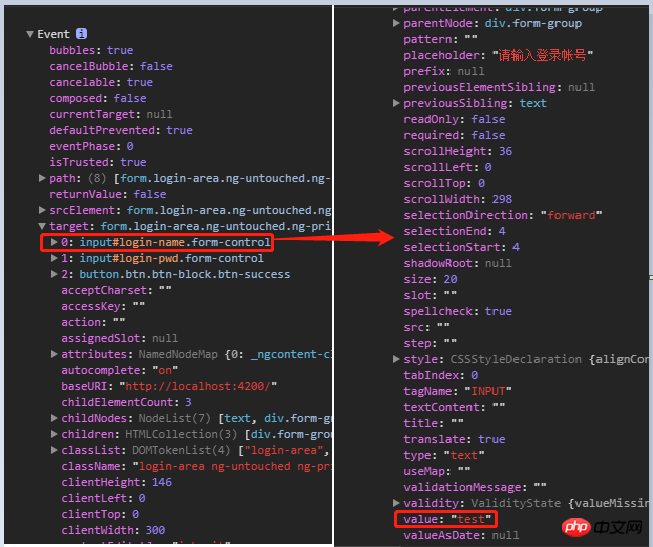653x547 pixels.
Task: Click the baseURI http://localhost:4200/ value
Action: coord(198,386)
